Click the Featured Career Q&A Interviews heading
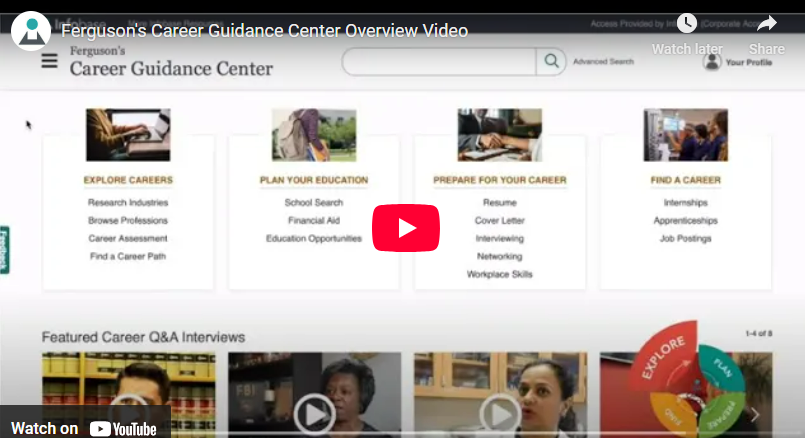This screenshot has width=805, height=438. (143, 337)
